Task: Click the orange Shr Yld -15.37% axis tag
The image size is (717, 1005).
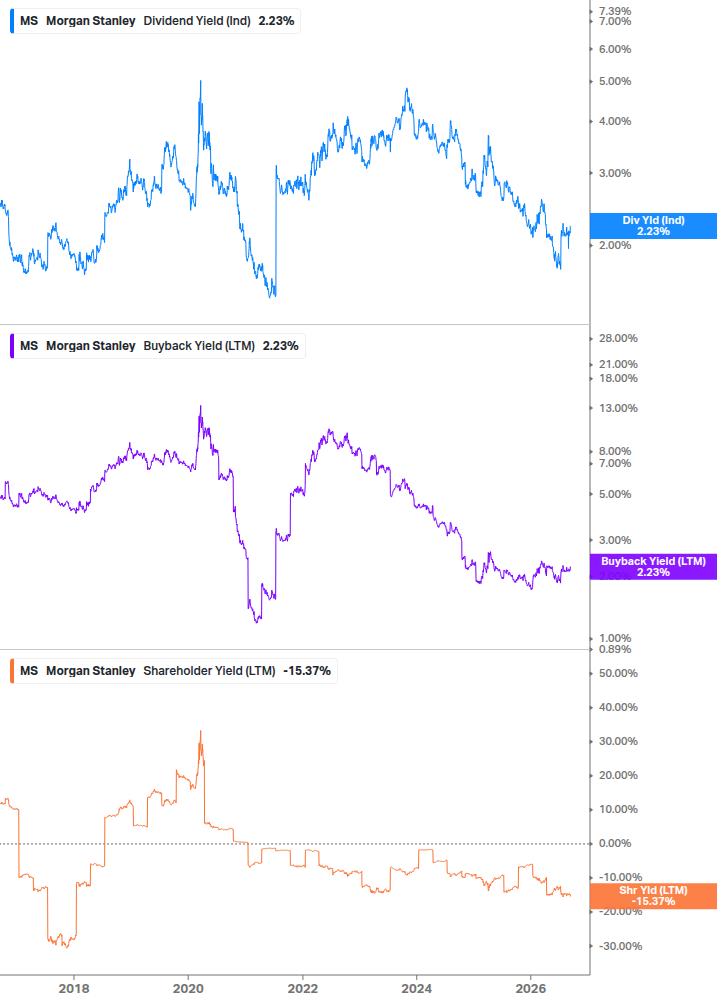Action: [653, 896]
